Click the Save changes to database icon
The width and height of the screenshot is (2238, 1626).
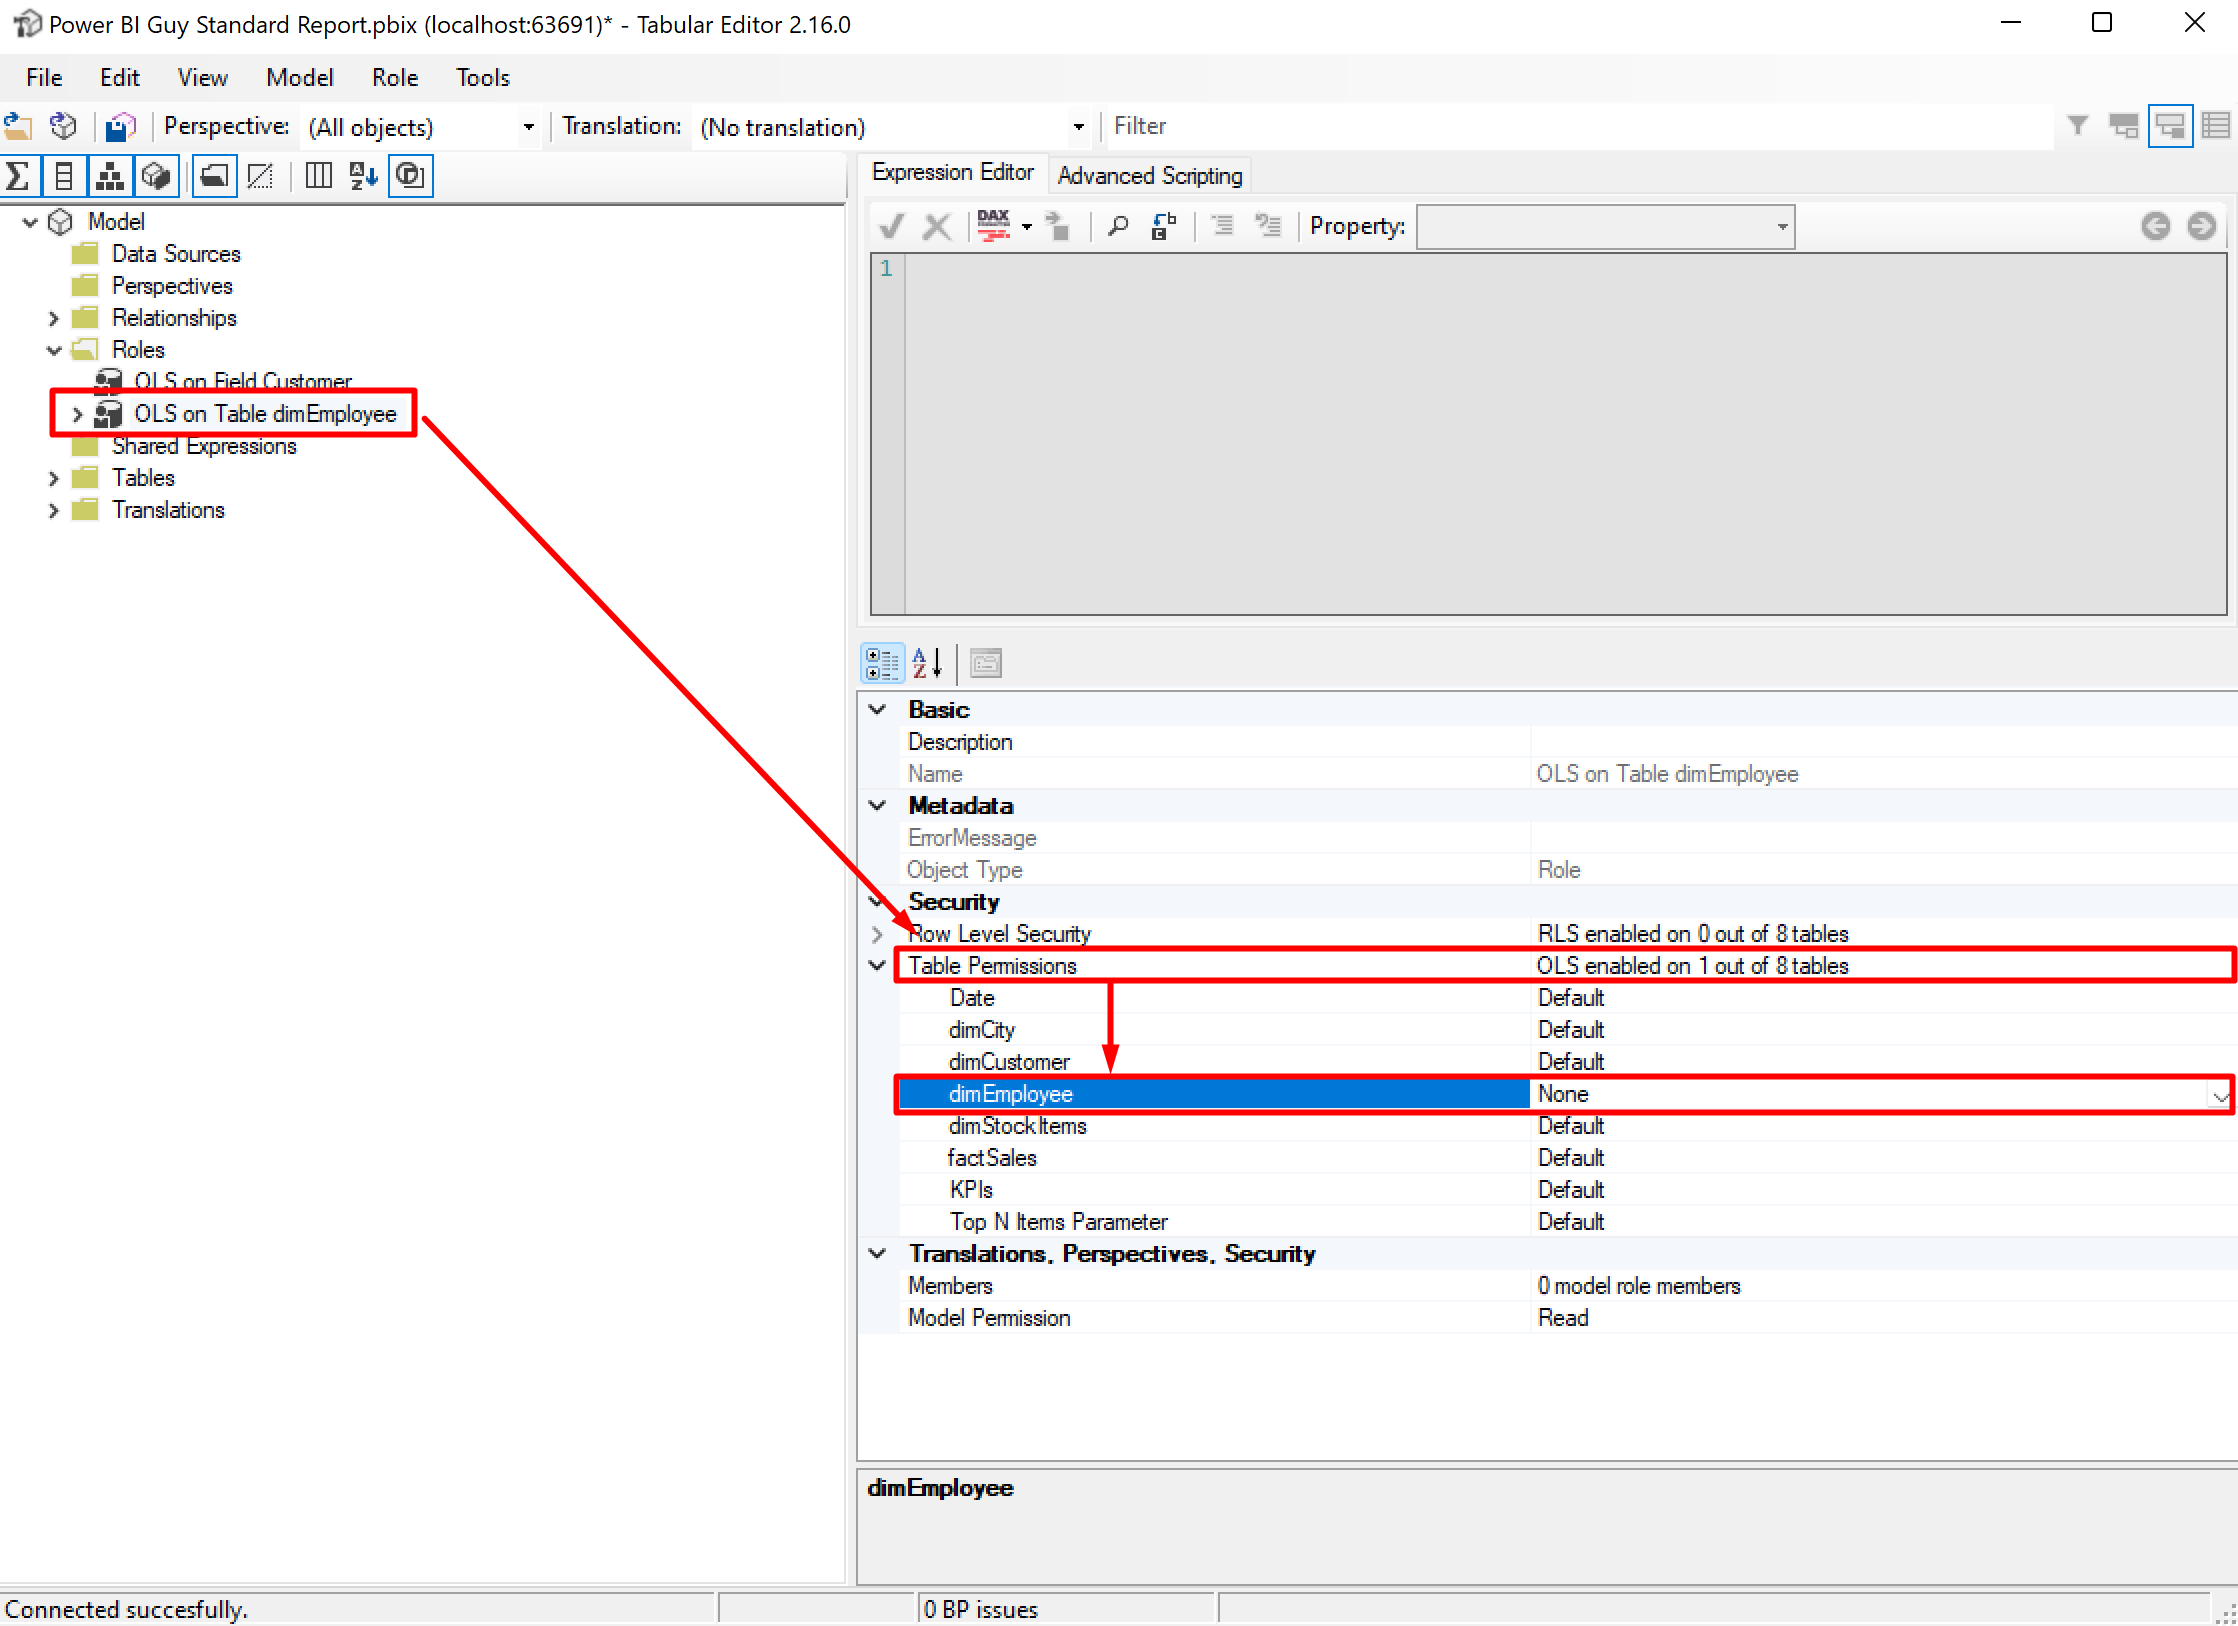[120, 126]
